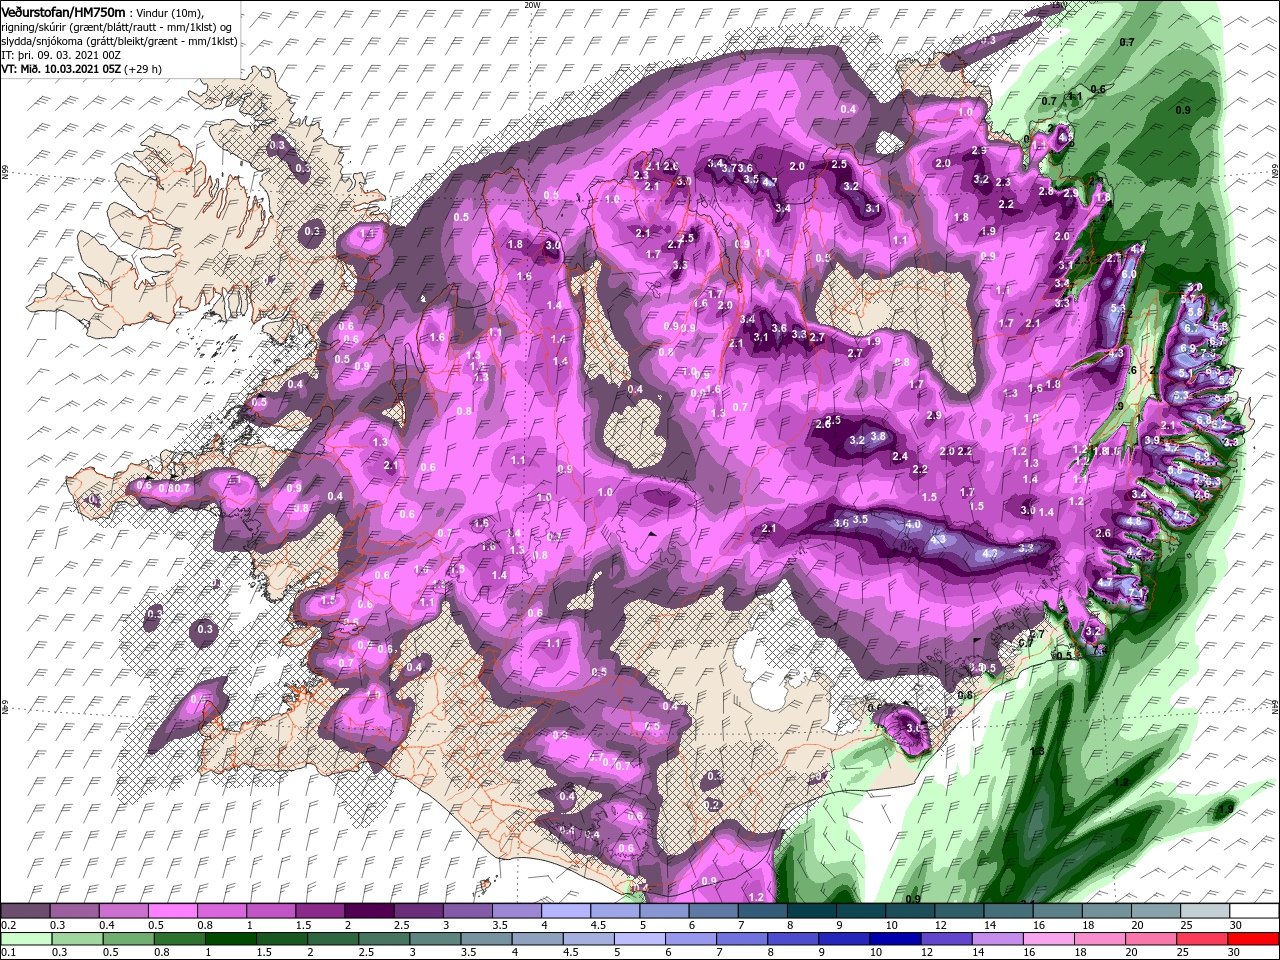This screenshot has width=1280, height=960.
Task: Click the 'slydda/snjókoma' legend description line
Action: click(119, 41)
